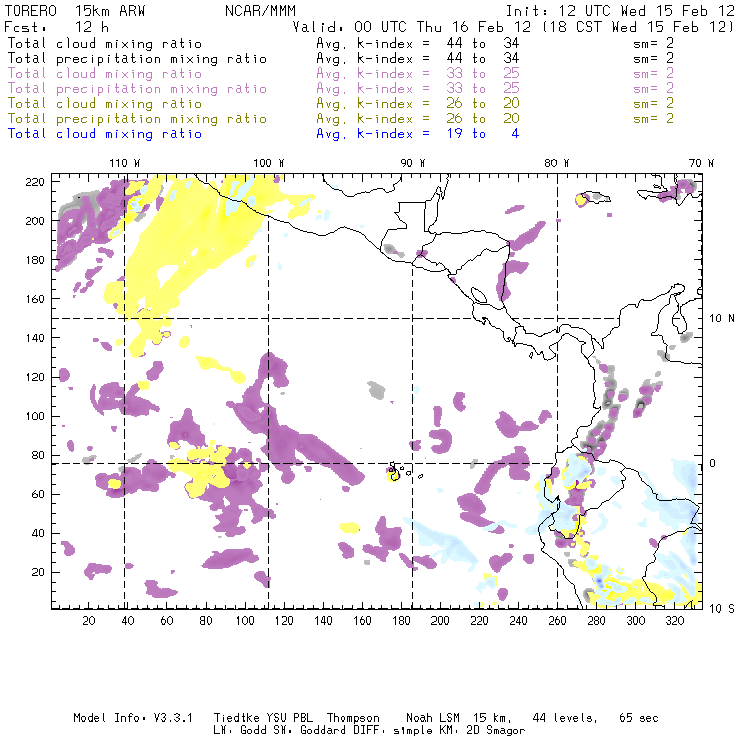Click 'LW: Godd' in the bottom footer line
The width and height of the screenshot is (740, 740).
[x=240, y=731]
